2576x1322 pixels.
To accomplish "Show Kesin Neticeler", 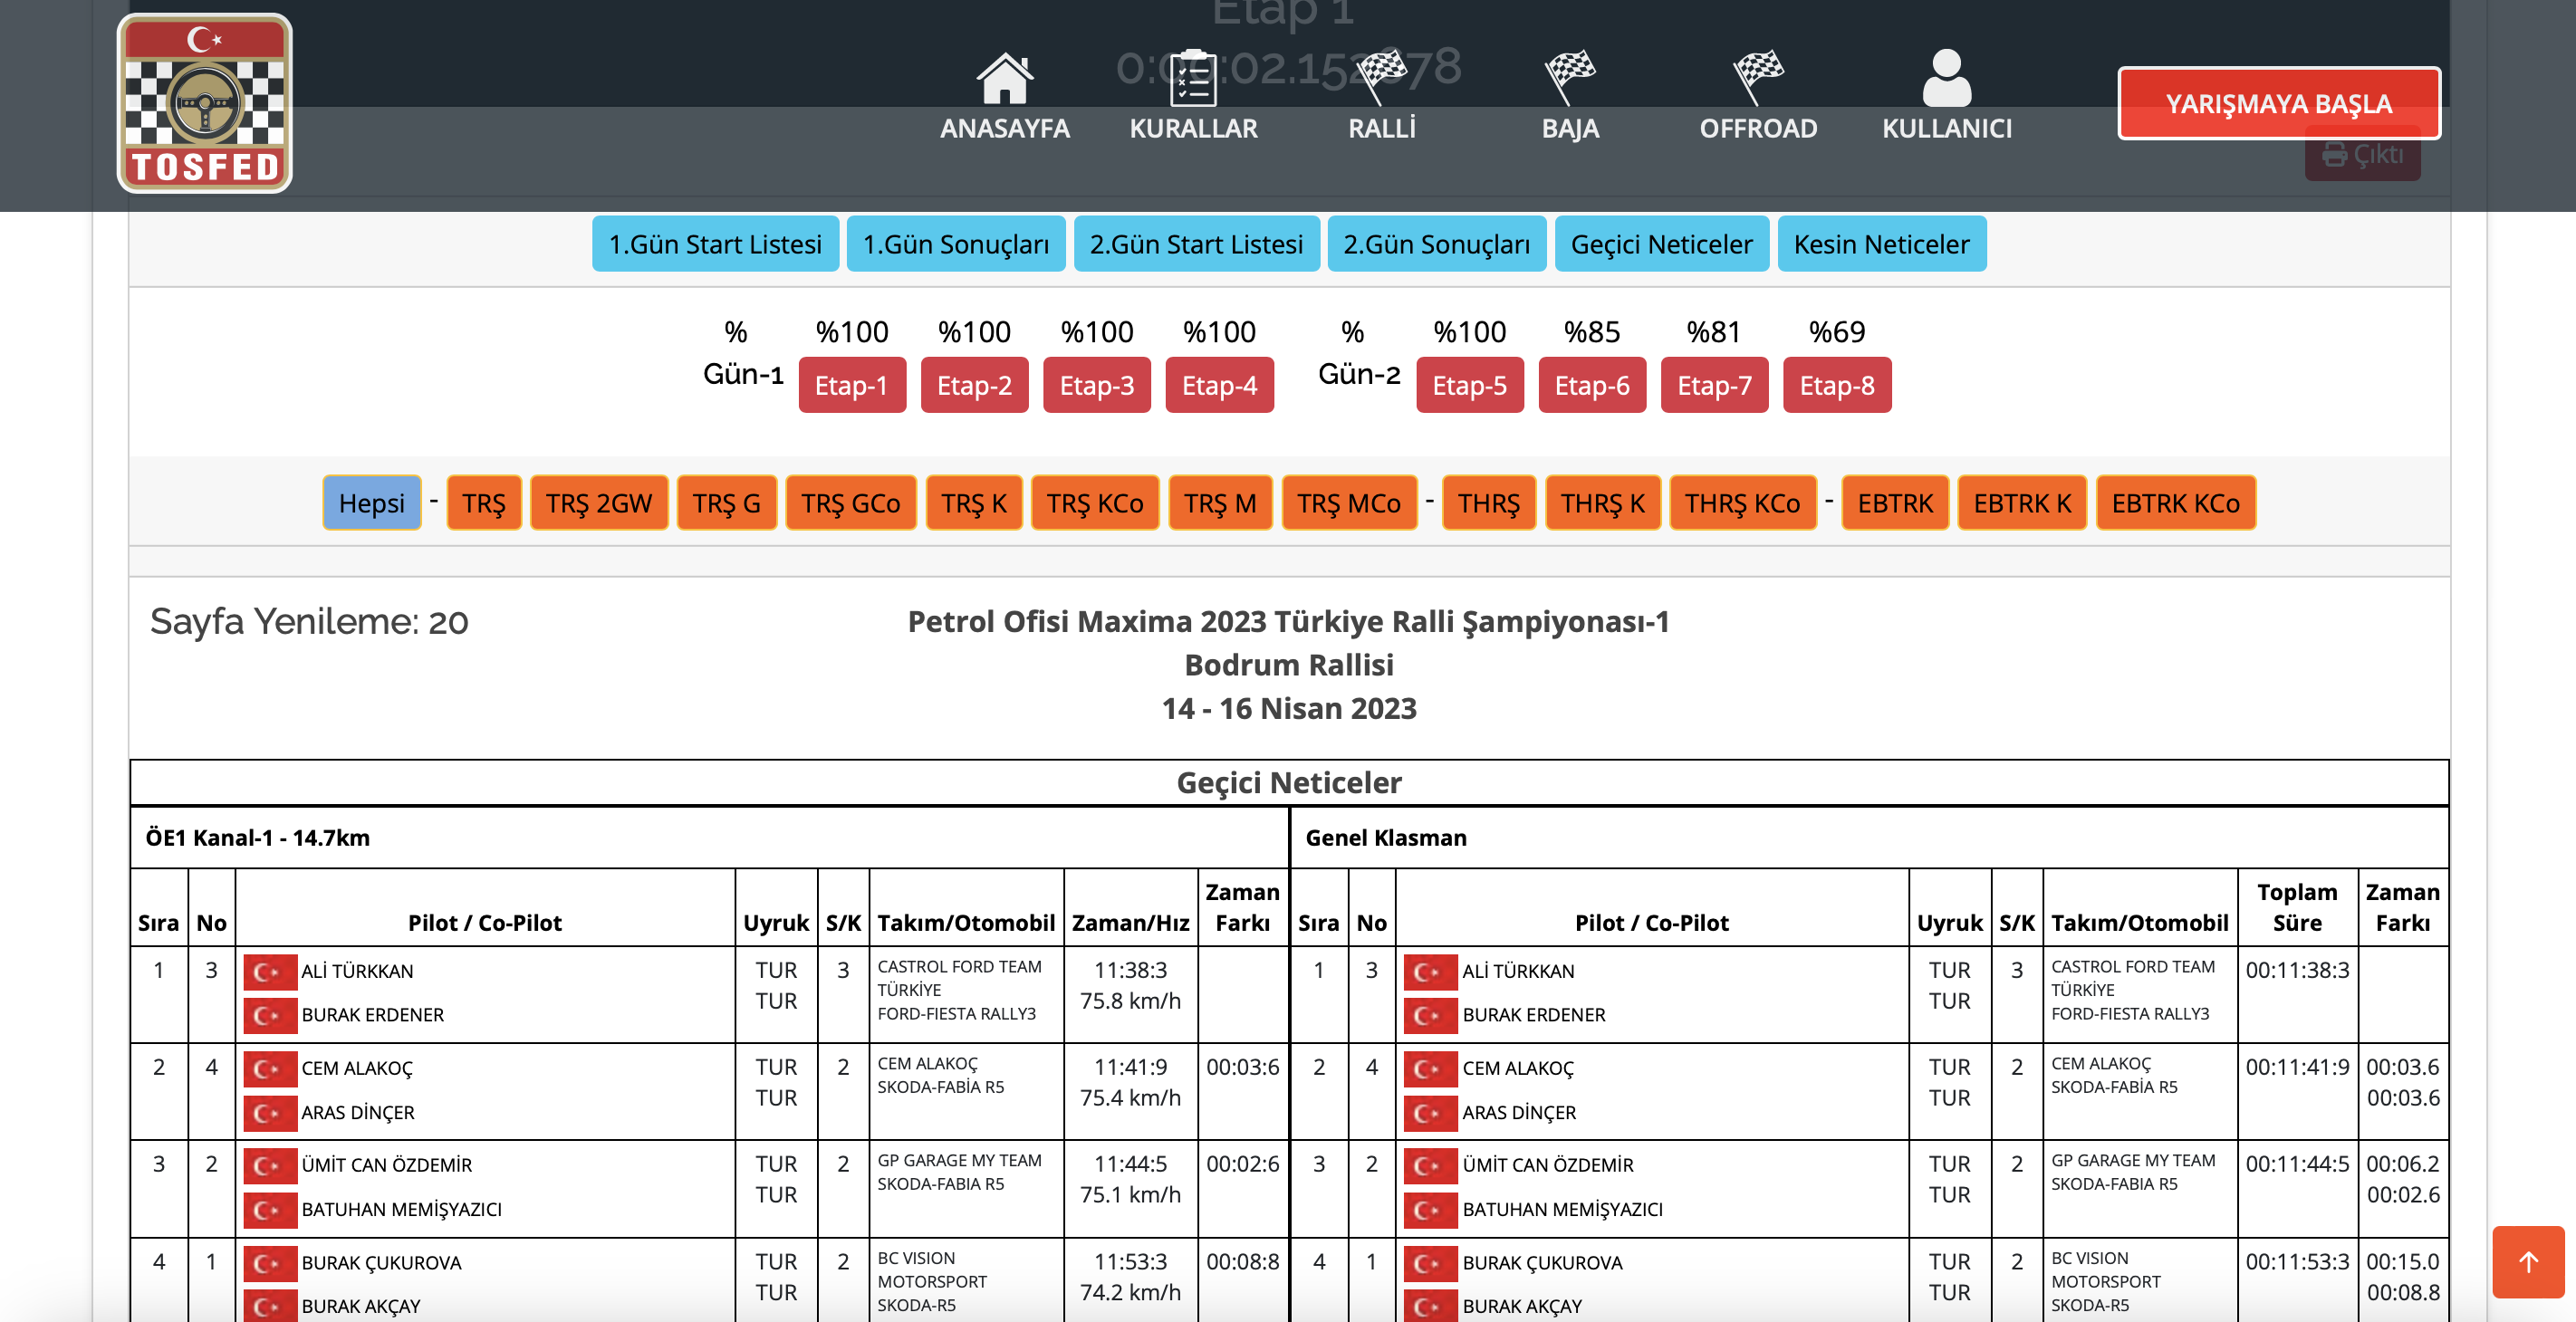I will 1881,244.
